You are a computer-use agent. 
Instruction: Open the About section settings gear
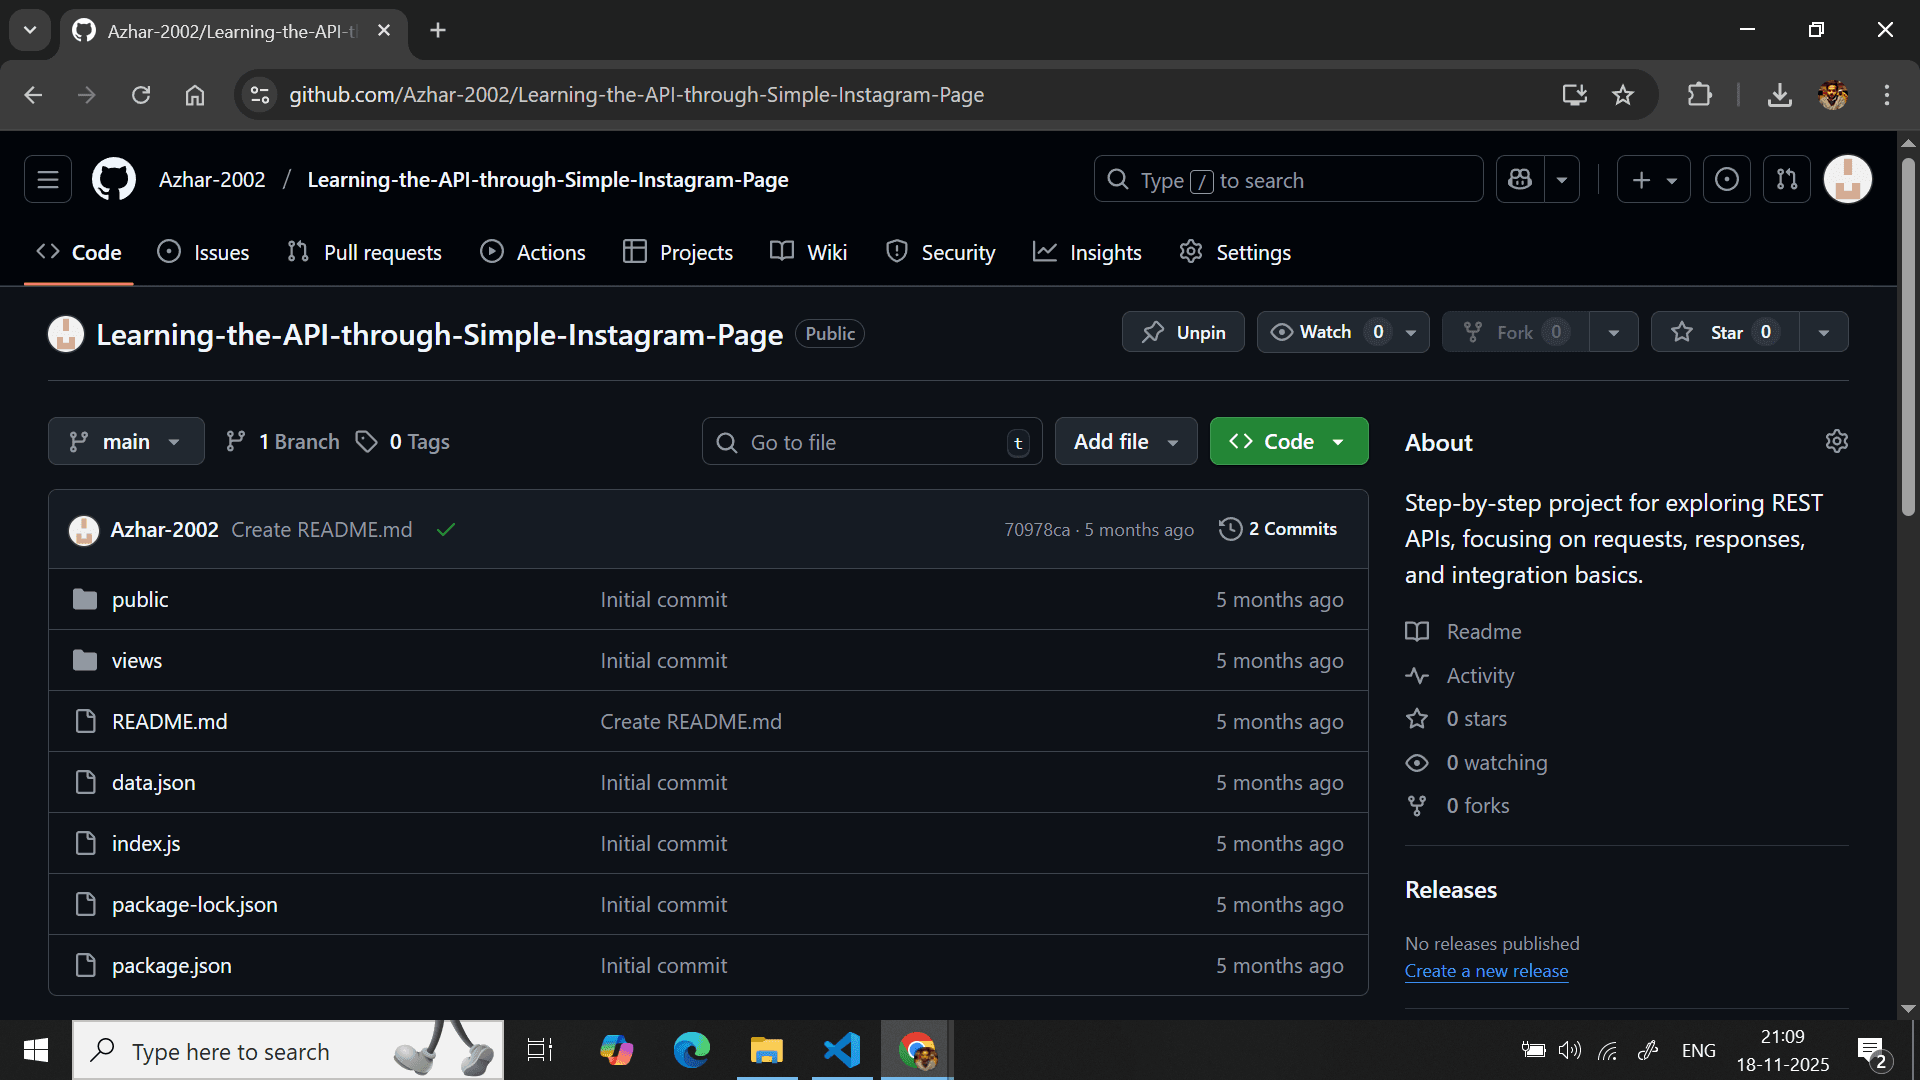1837,440
